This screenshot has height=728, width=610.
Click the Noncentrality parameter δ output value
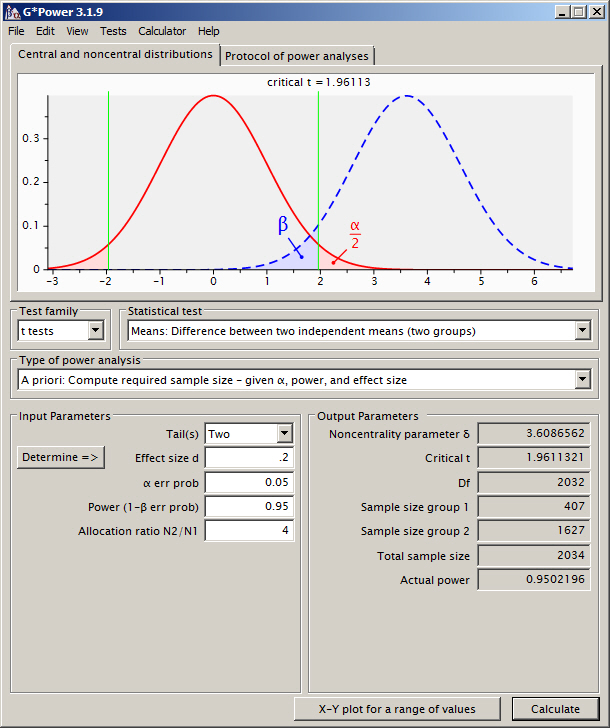click(534, 434)
